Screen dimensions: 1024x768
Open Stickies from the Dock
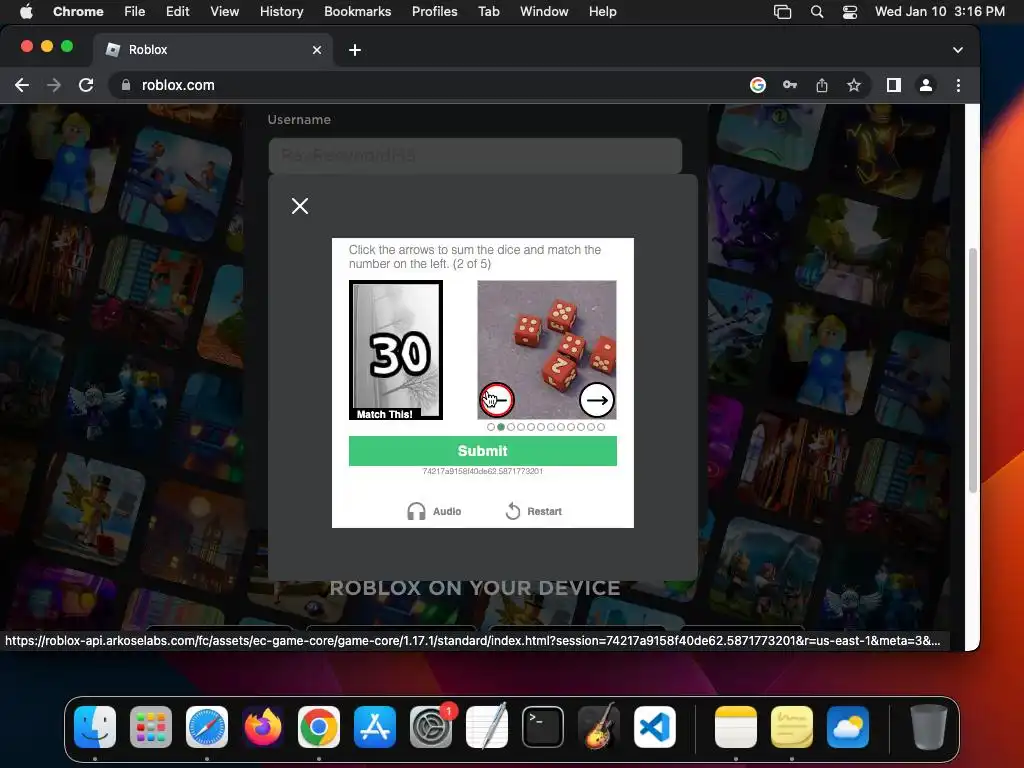[792, 727]
